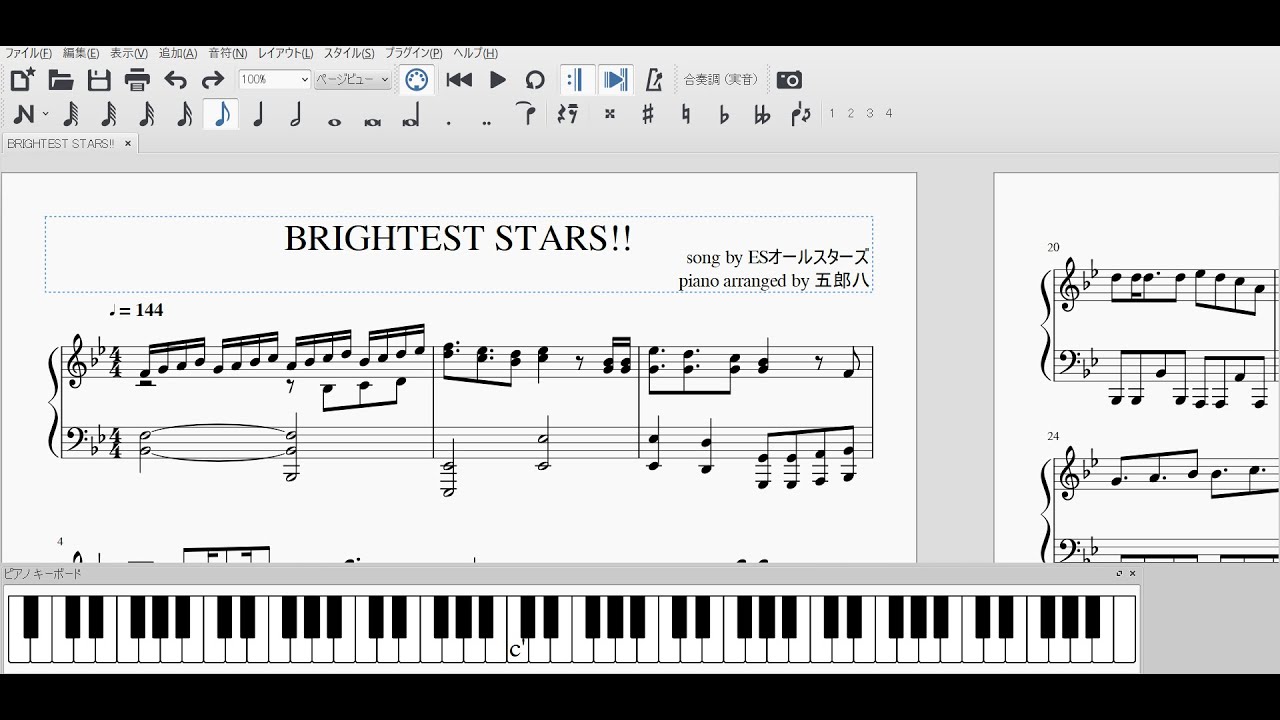The width and height of the screenshot is (1280, 720).
Task: Select voice 4
Action: [889, 114]
